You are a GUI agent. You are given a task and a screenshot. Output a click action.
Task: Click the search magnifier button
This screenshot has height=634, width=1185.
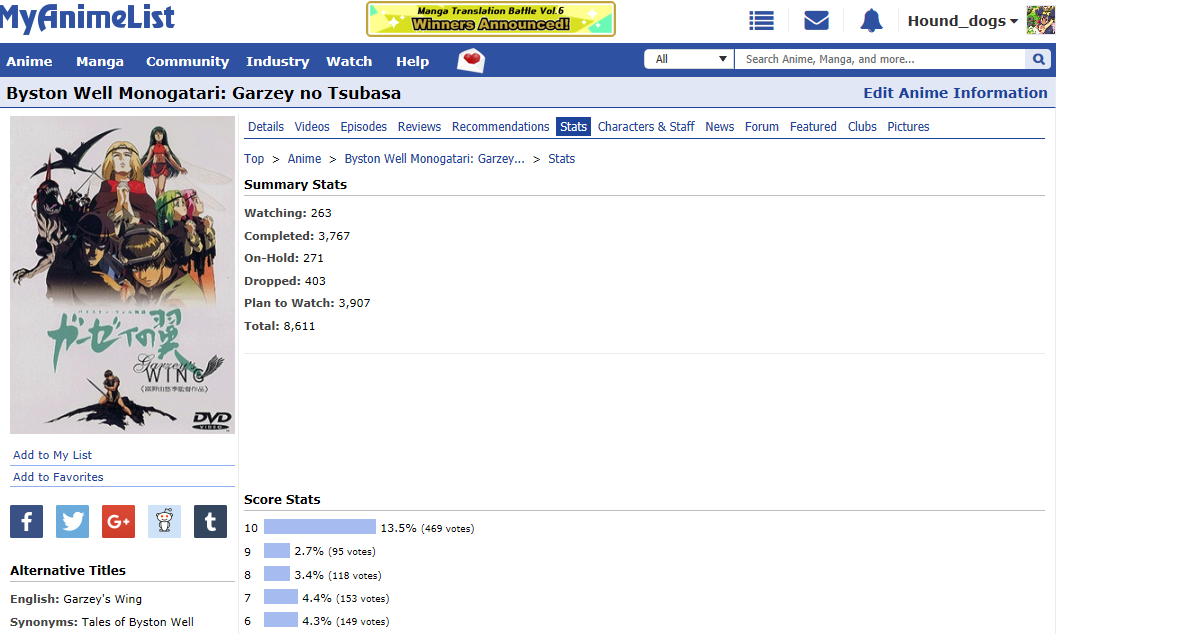1038,59
